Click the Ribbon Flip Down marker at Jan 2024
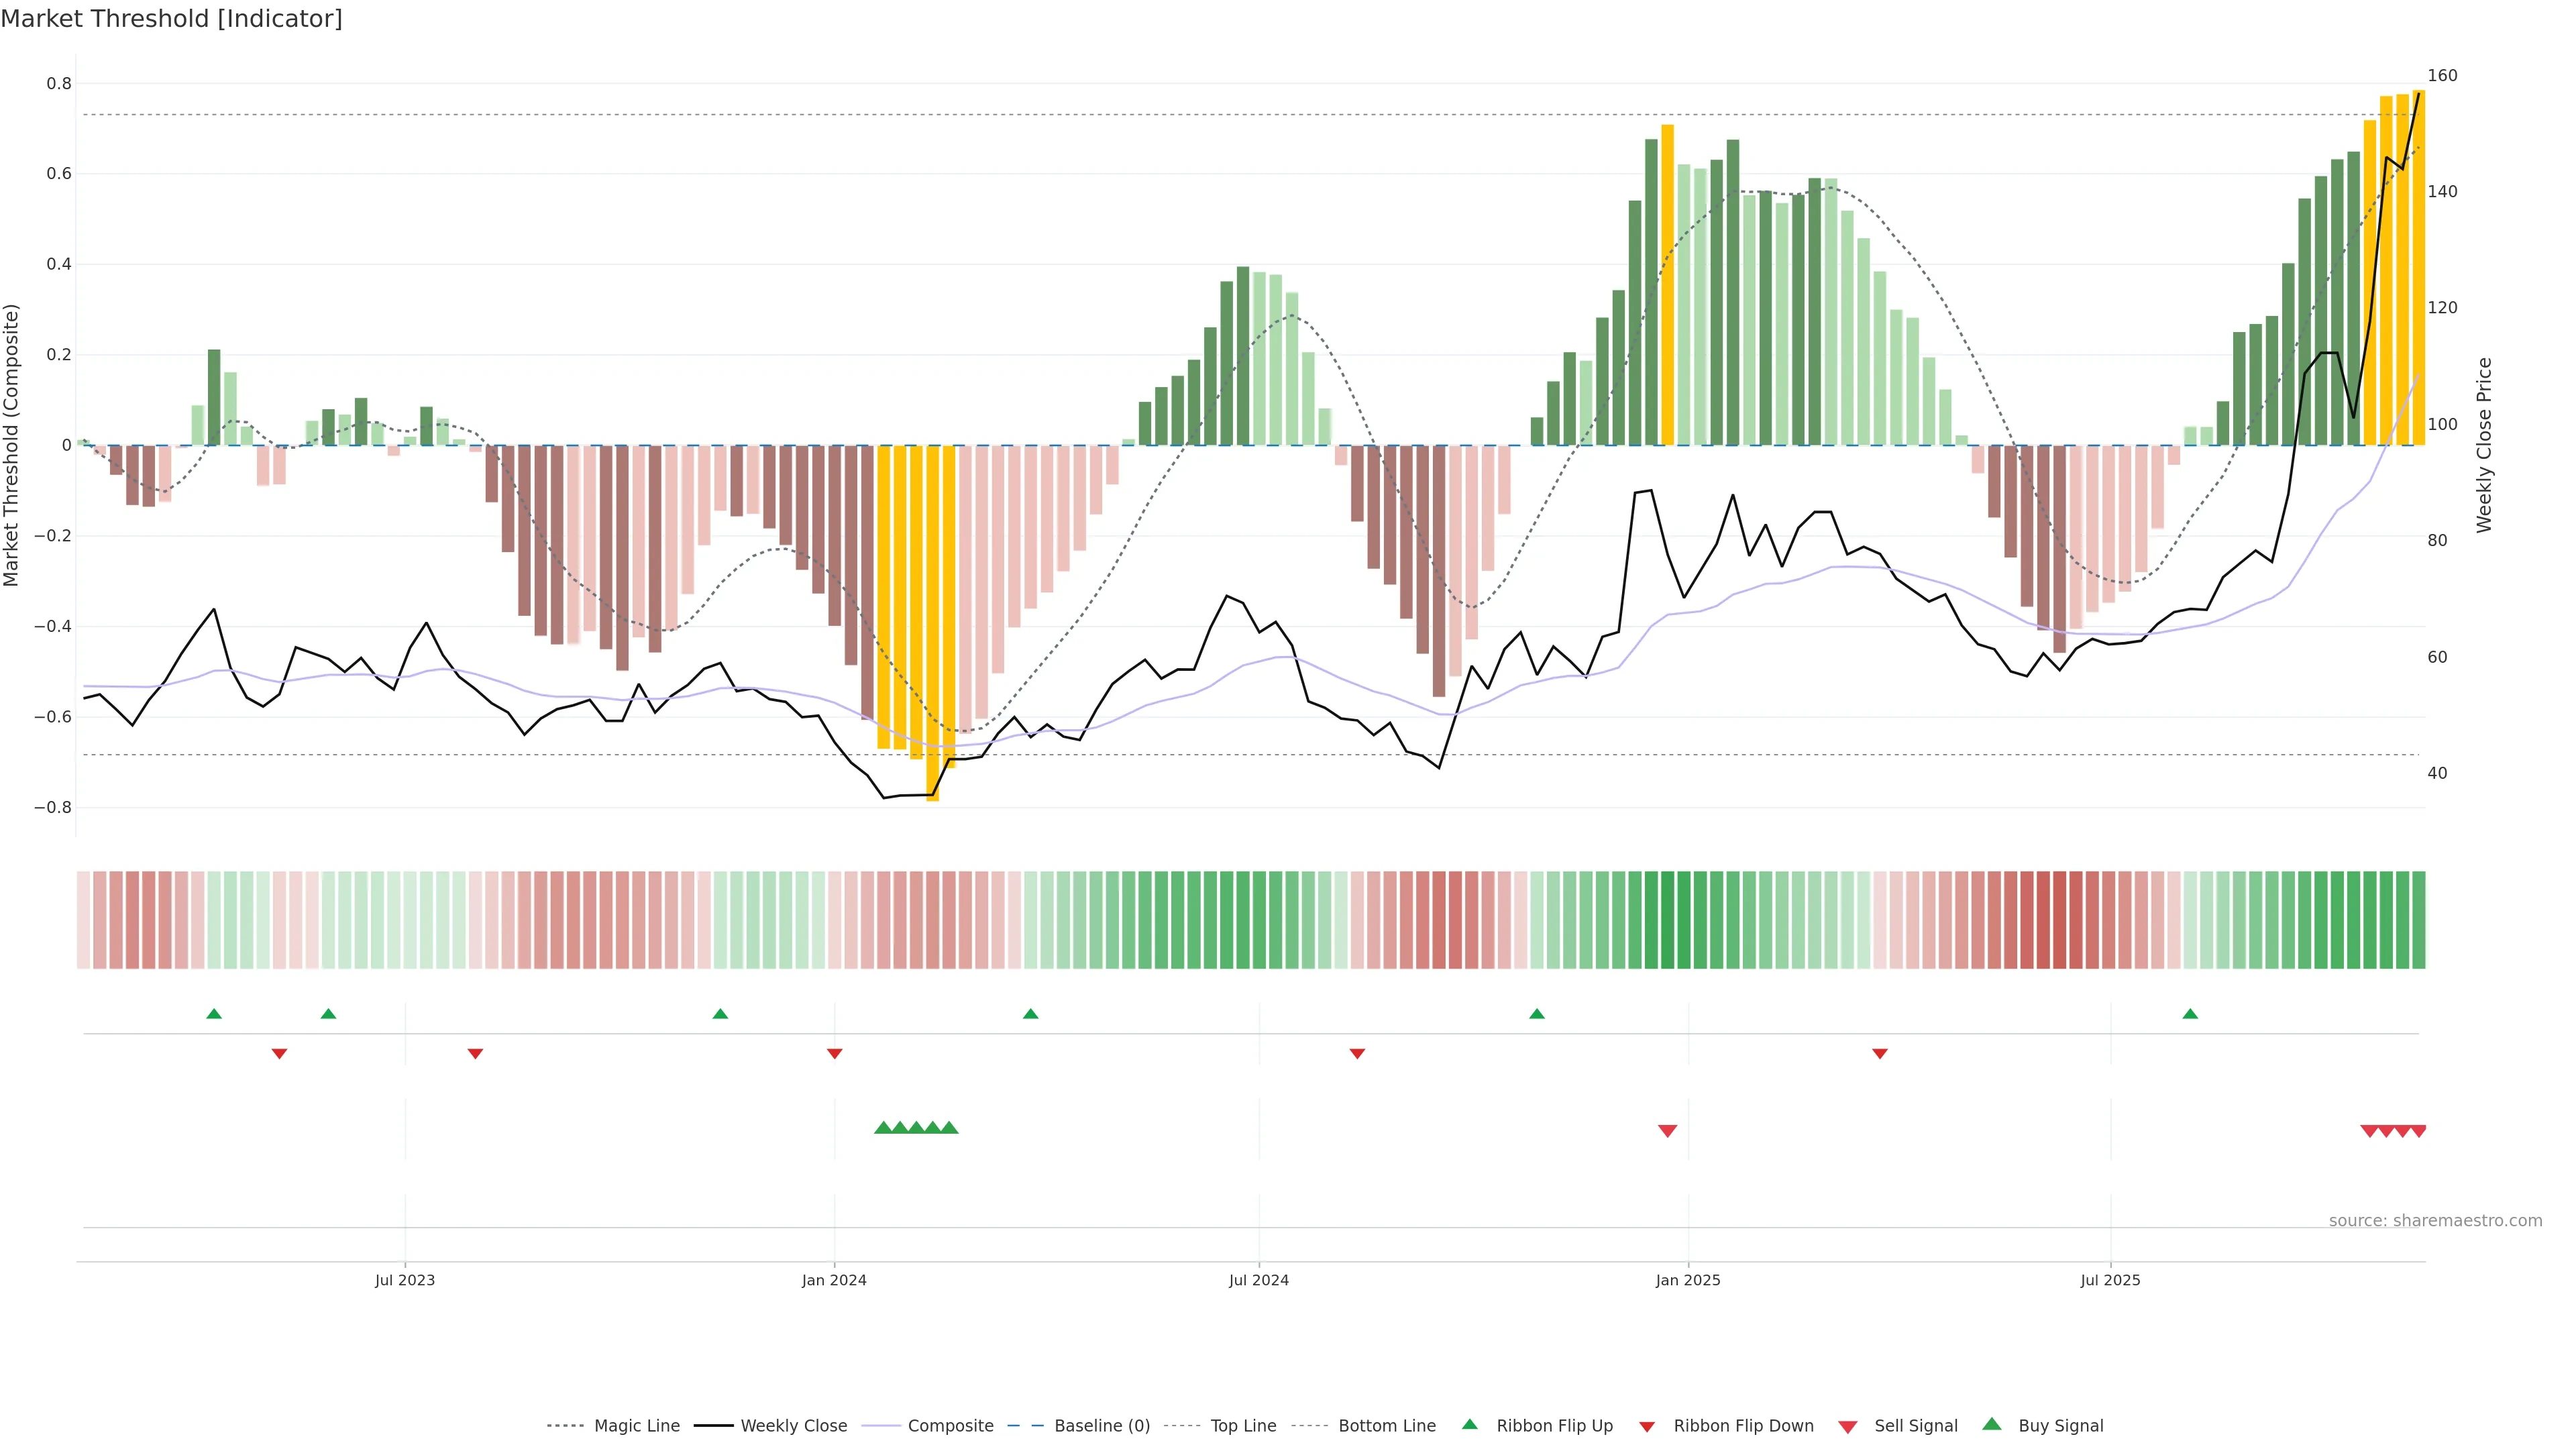Viewport: 2576px width, 1449px height. click(834, 1053)
